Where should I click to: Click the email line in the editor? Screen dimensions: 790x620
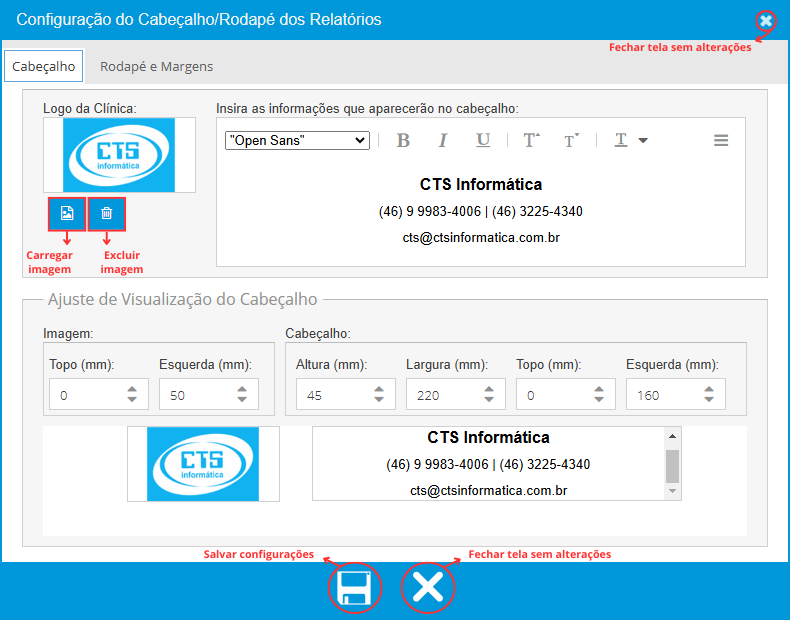click(481, 238)
